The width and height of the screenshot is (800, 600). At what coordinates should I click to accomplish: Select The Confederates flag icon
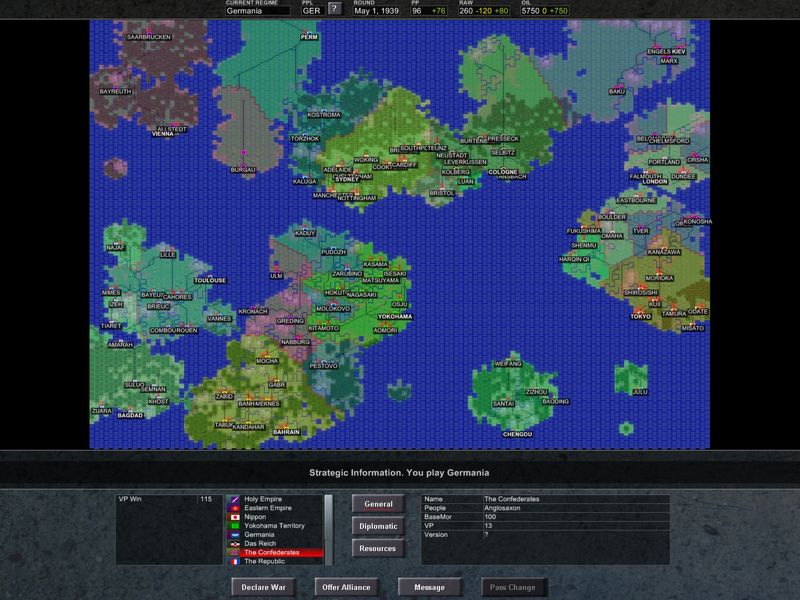(235, 553)
